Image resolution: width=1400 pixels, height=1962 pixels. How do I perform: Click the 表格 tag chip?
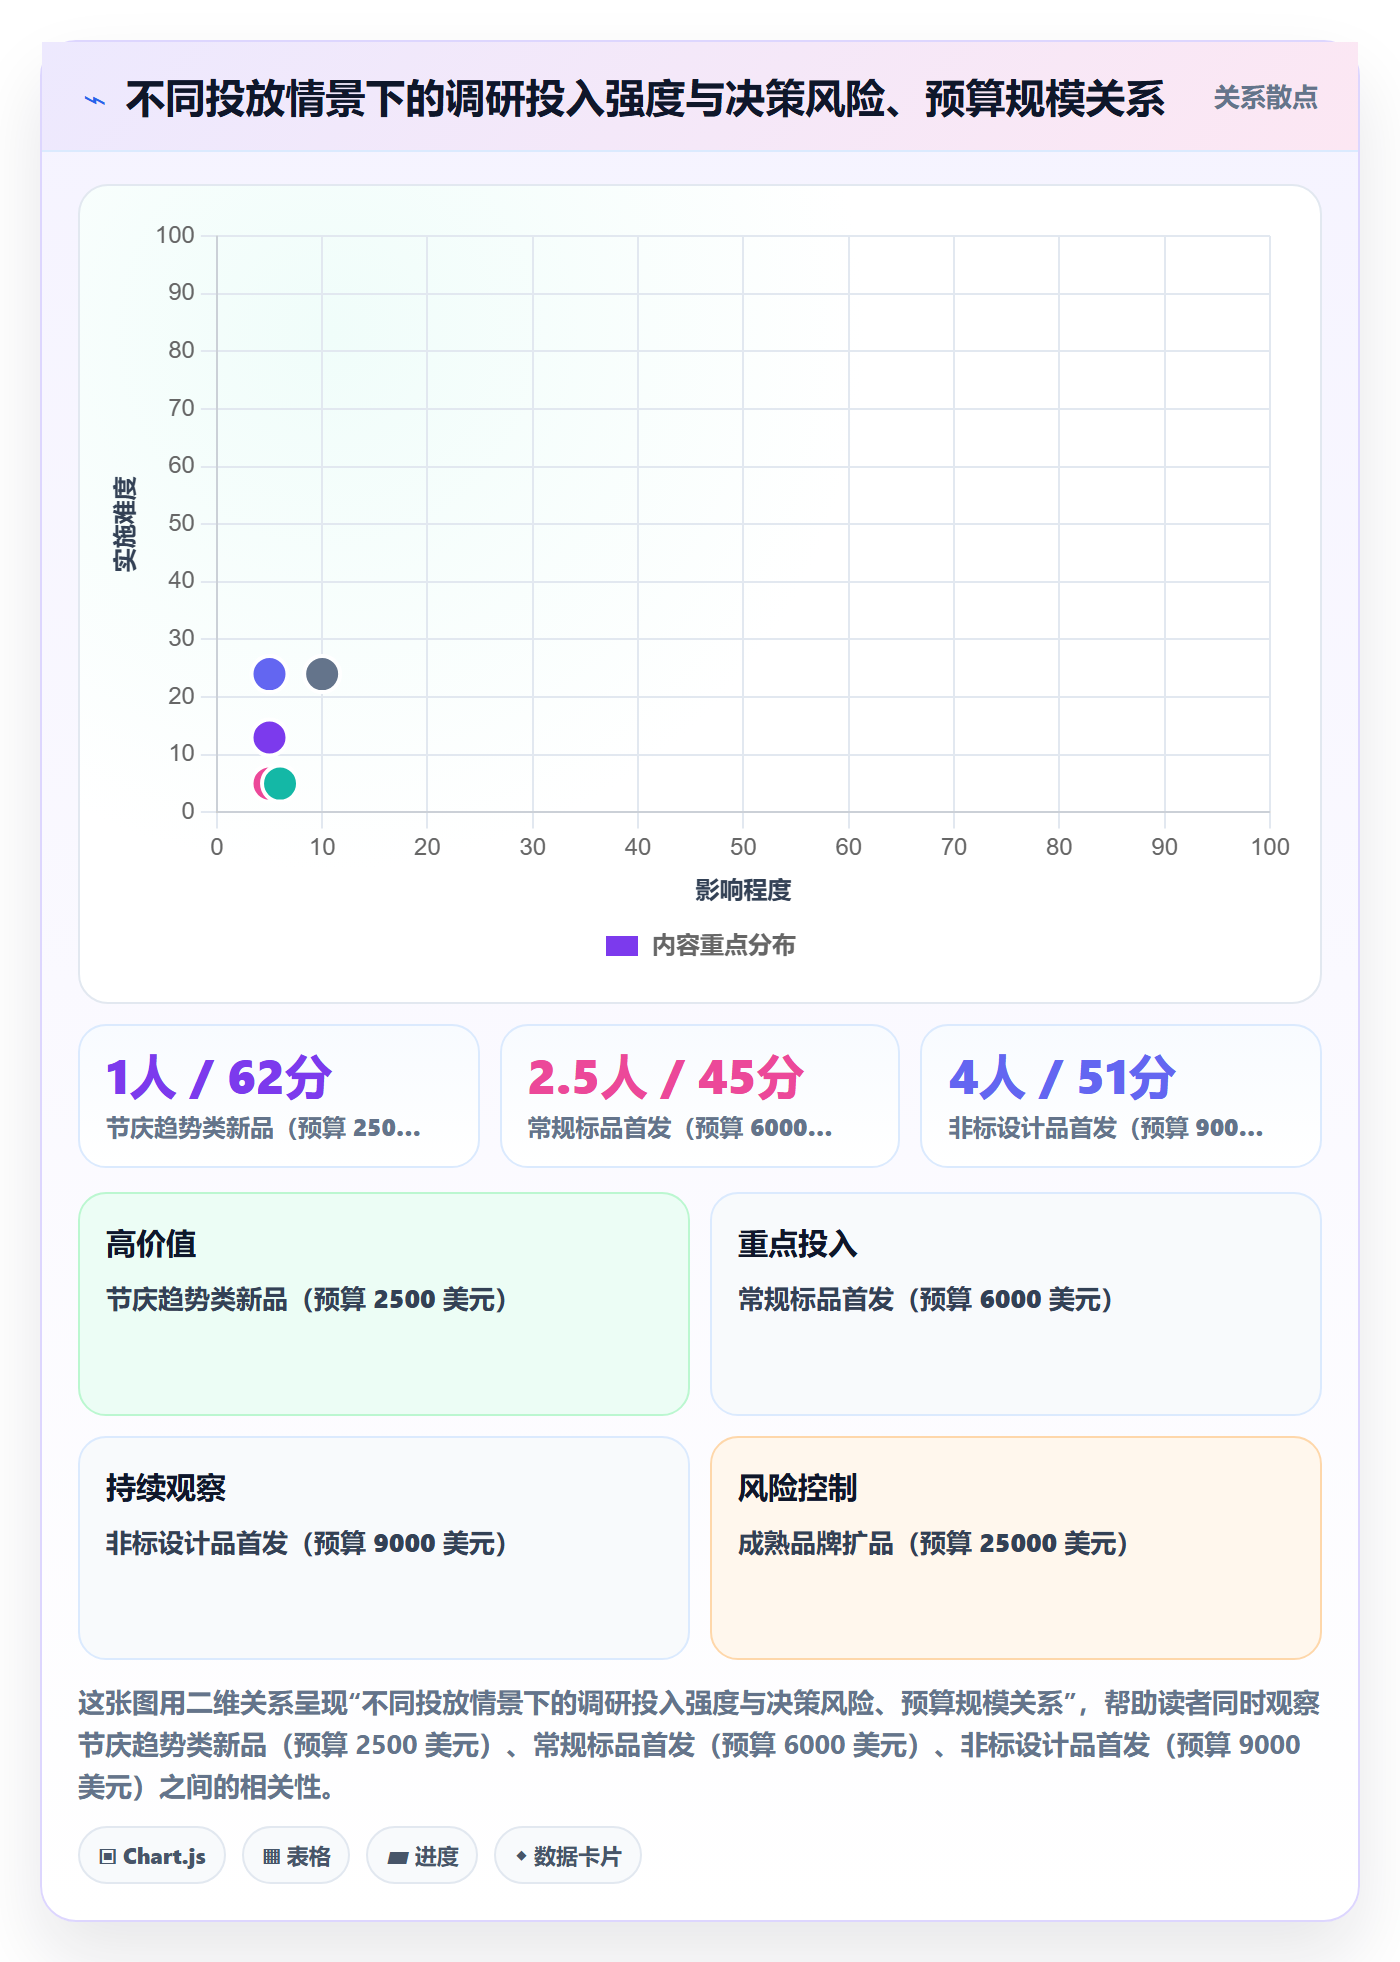296,1856
